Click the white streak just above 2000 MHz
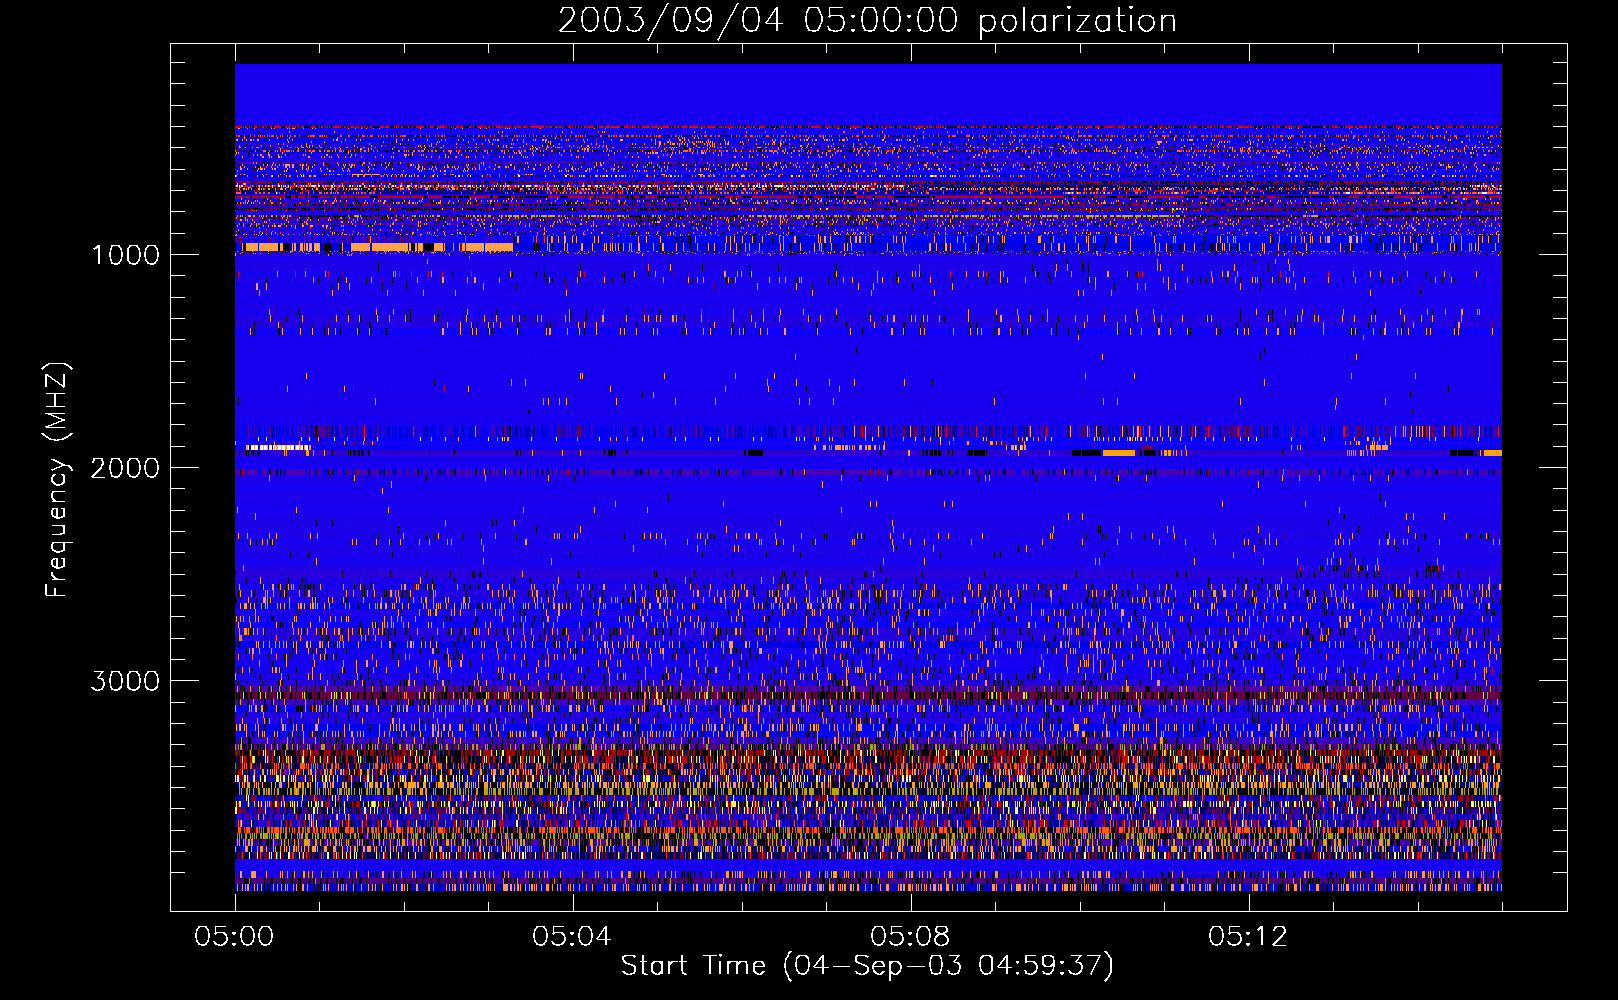 pos(277,448)
